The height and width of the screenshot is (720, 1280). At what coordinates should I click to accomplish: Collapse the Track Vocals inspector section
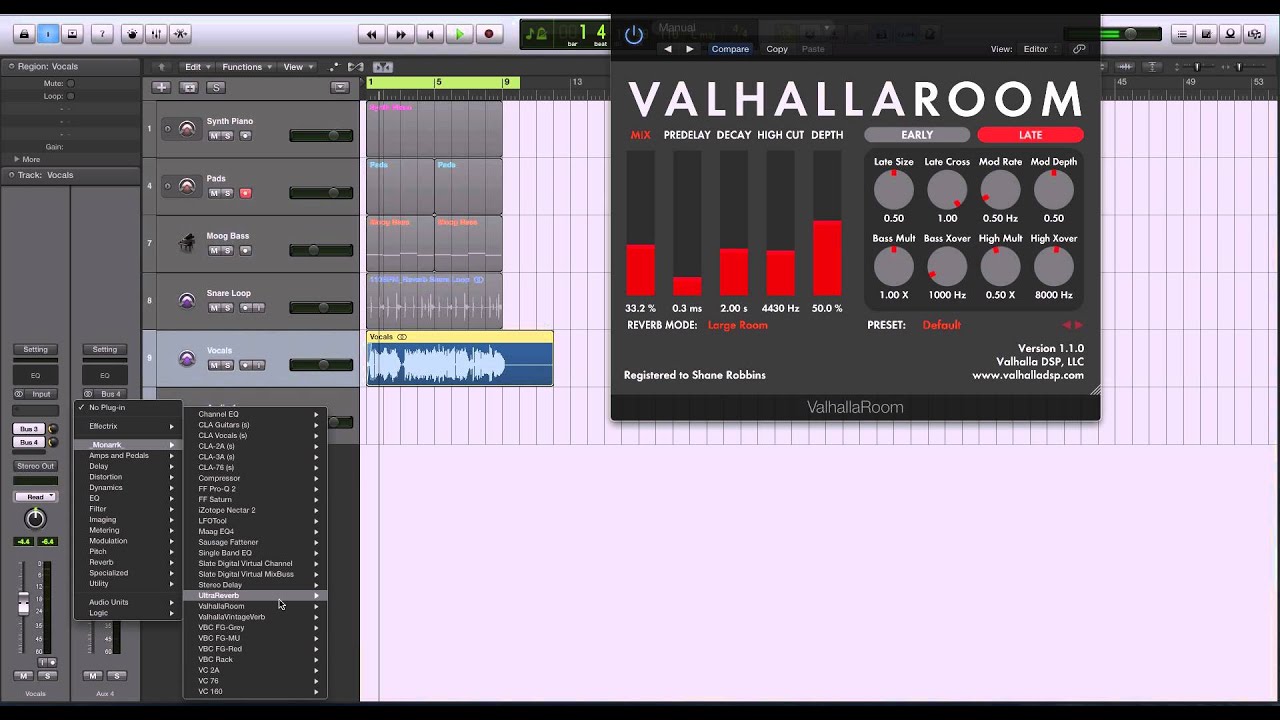(x=11, y=175)
